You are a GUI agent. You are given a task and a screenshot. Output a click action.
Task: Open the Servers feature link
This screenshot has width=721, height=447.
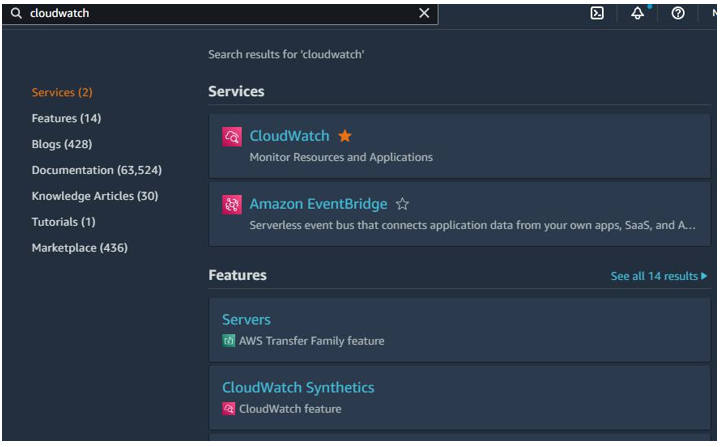point(246,320)
